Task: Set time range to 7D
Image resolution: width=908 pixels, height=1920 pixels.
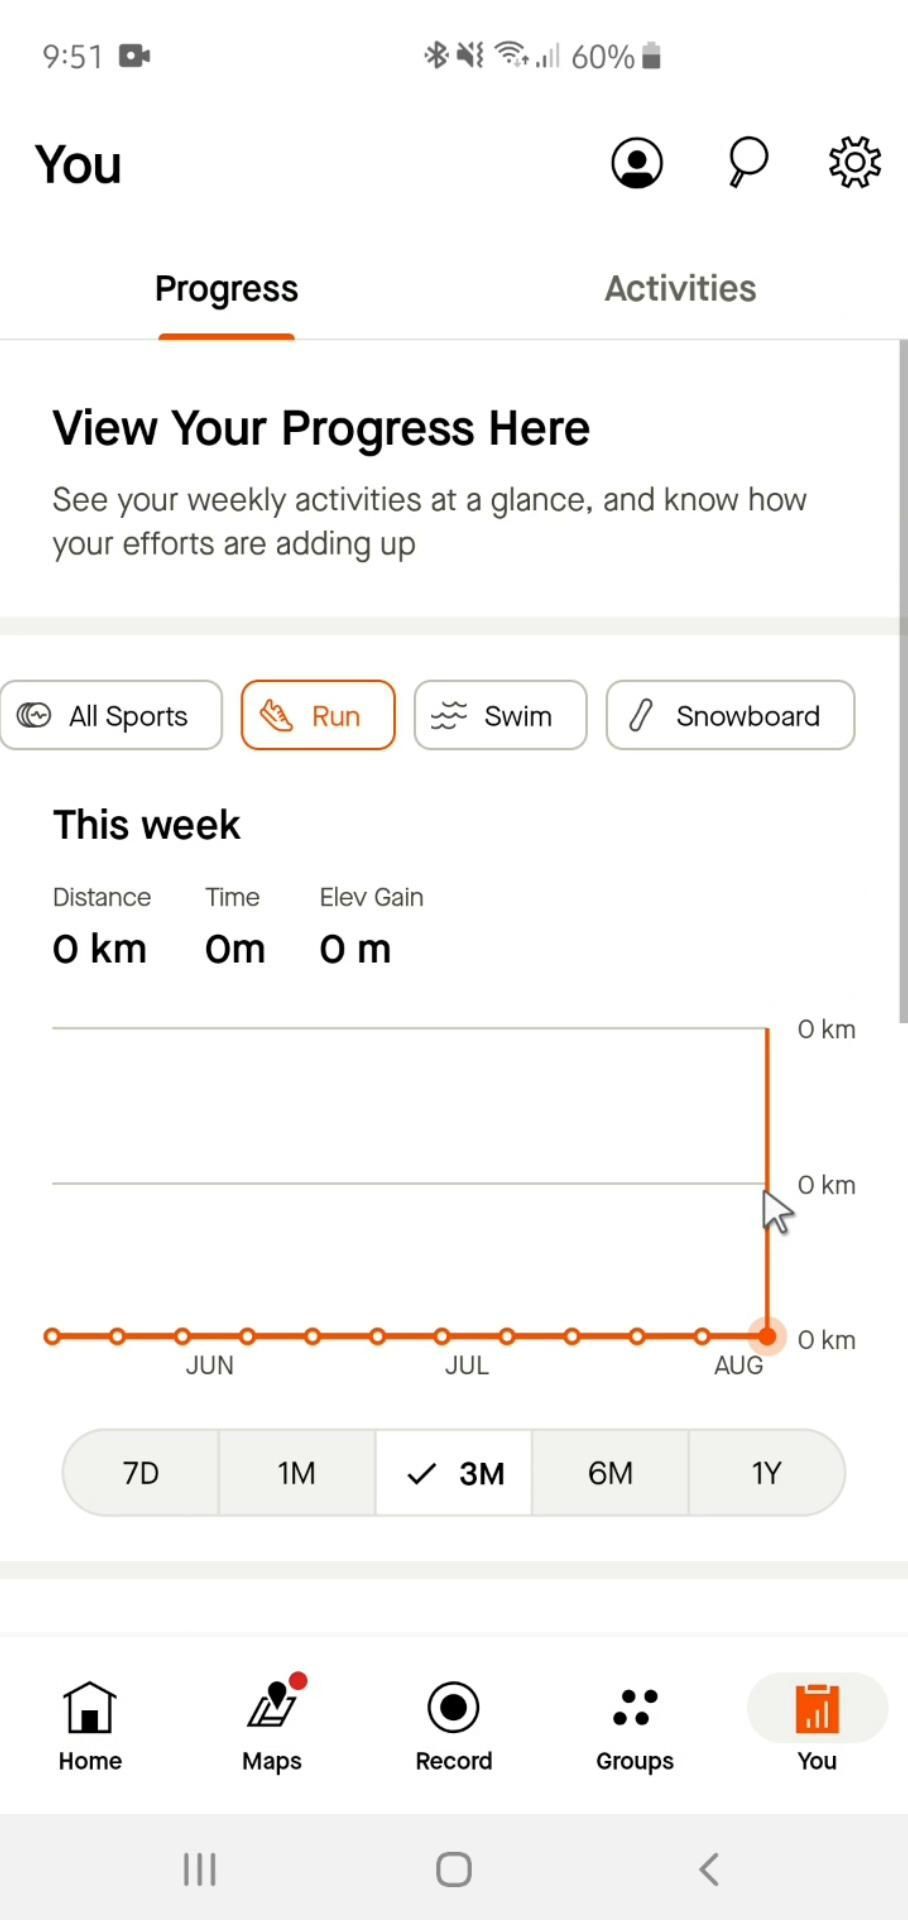Action: (x=141, y=1473)
